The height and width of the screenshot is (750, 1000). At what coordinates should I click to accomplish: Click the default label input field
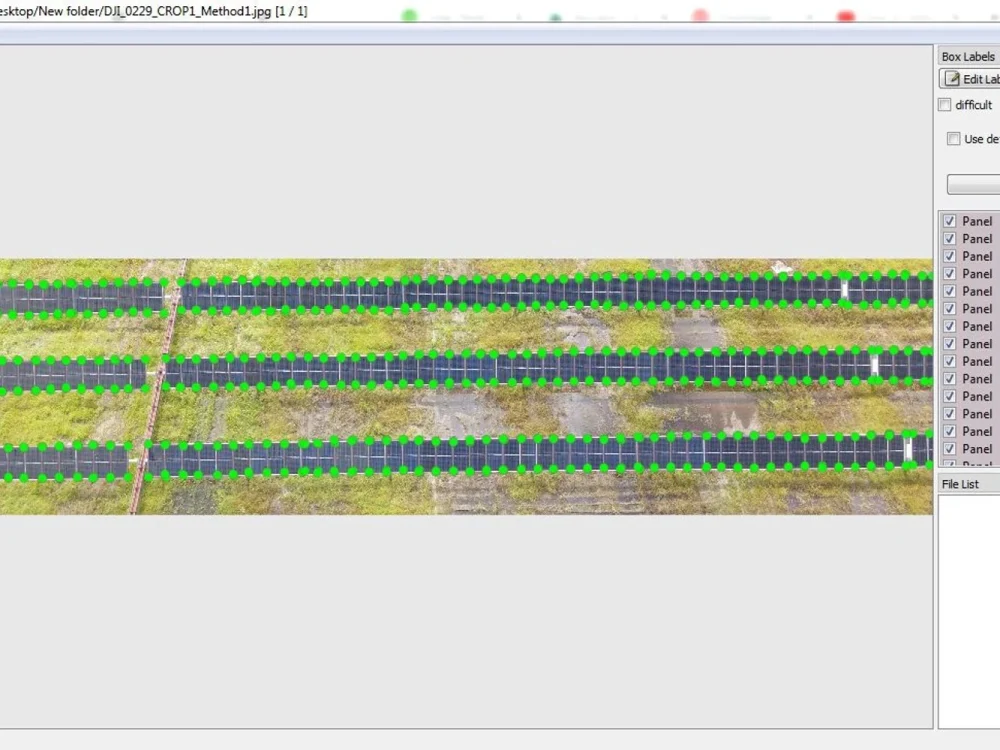point(973,184)
